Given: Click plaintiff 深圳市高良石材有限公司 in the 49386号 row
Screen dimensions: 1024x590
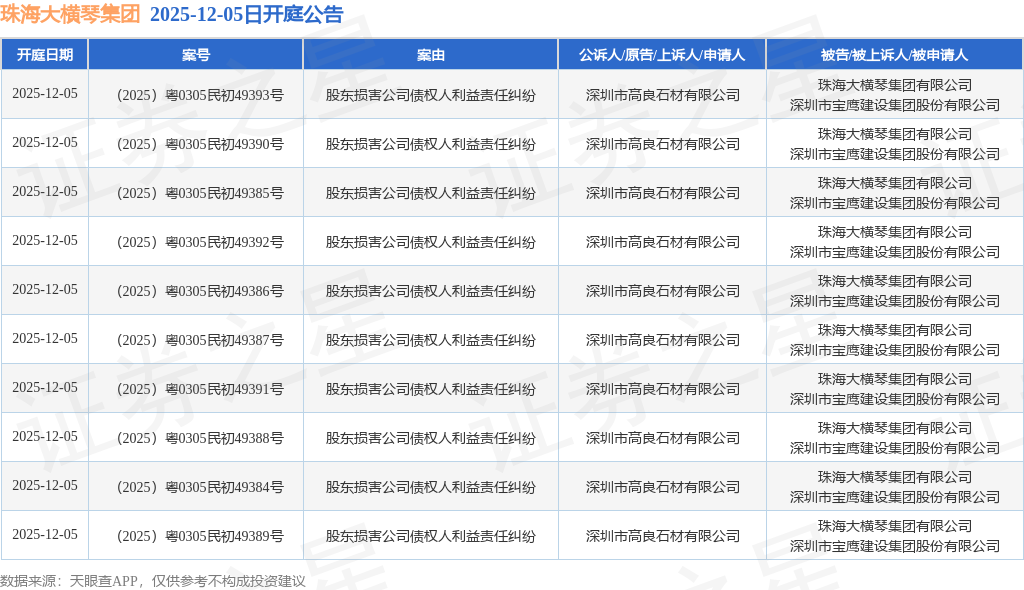Looking at the screenshot, I should click(x=662, y=291).
